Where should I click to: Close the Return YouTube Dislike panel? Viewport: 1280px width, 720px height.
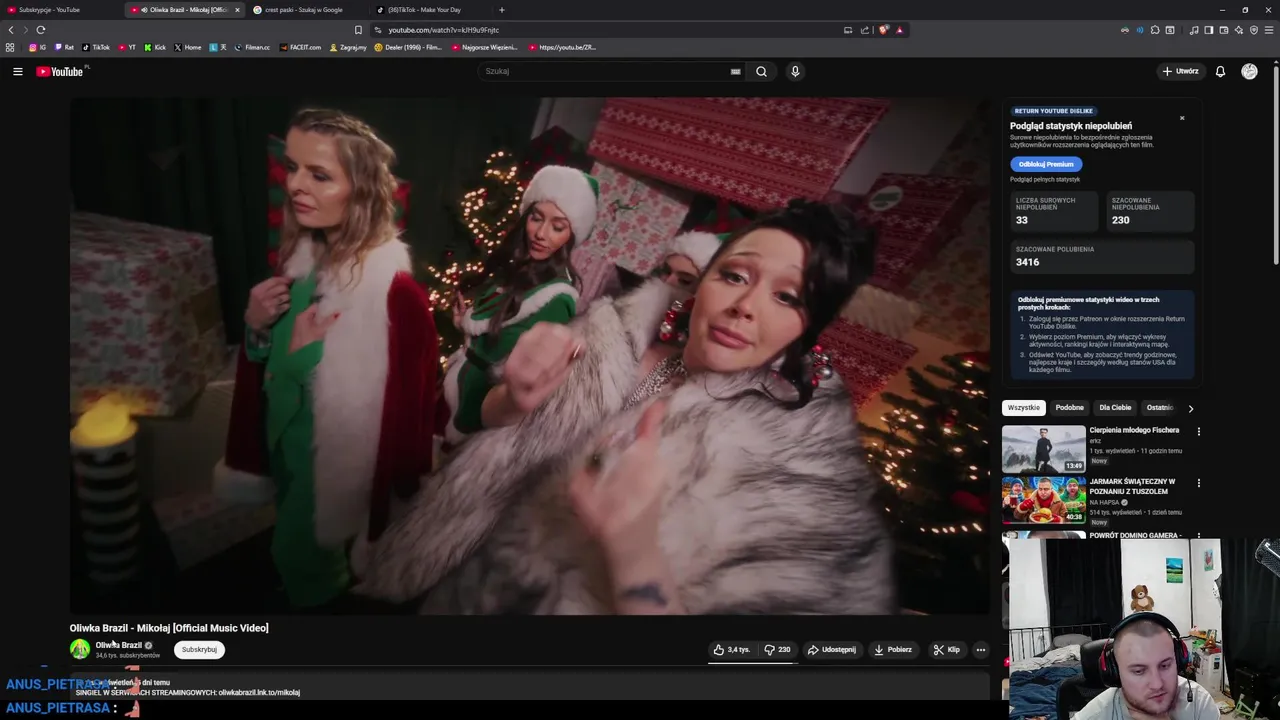tap(1182, 118)
